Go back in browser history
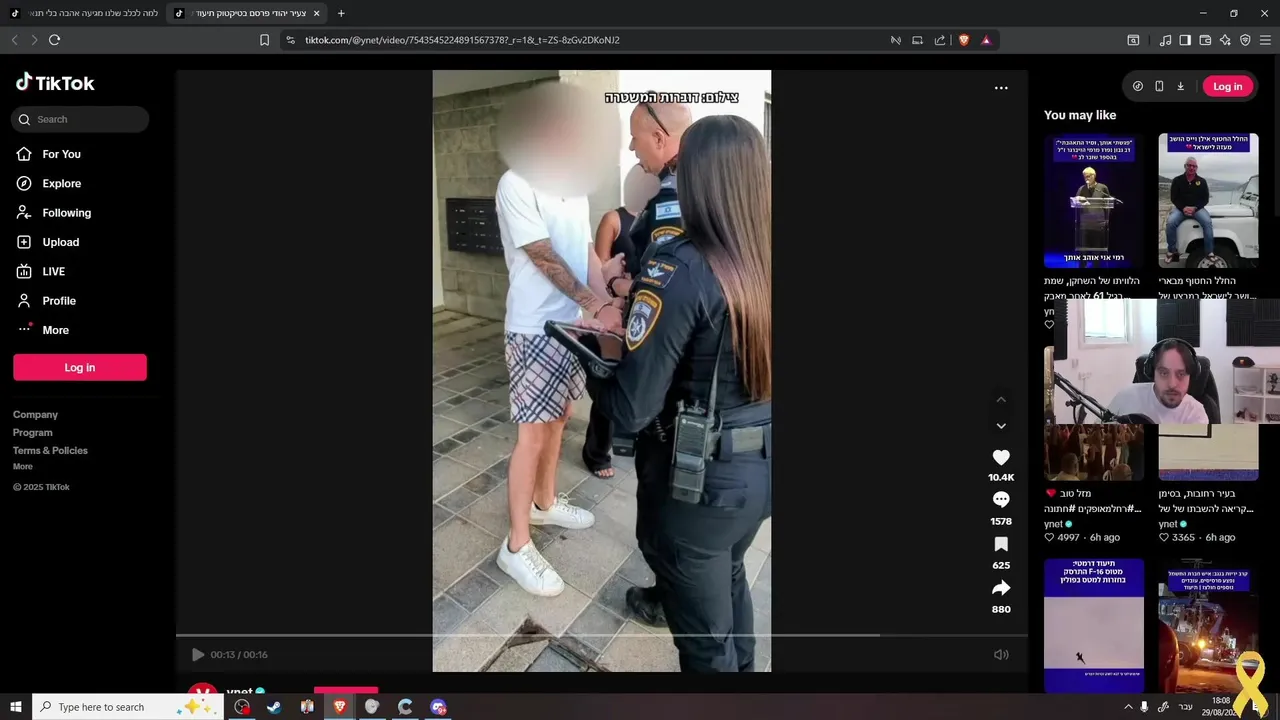 (x=14, y=40)
